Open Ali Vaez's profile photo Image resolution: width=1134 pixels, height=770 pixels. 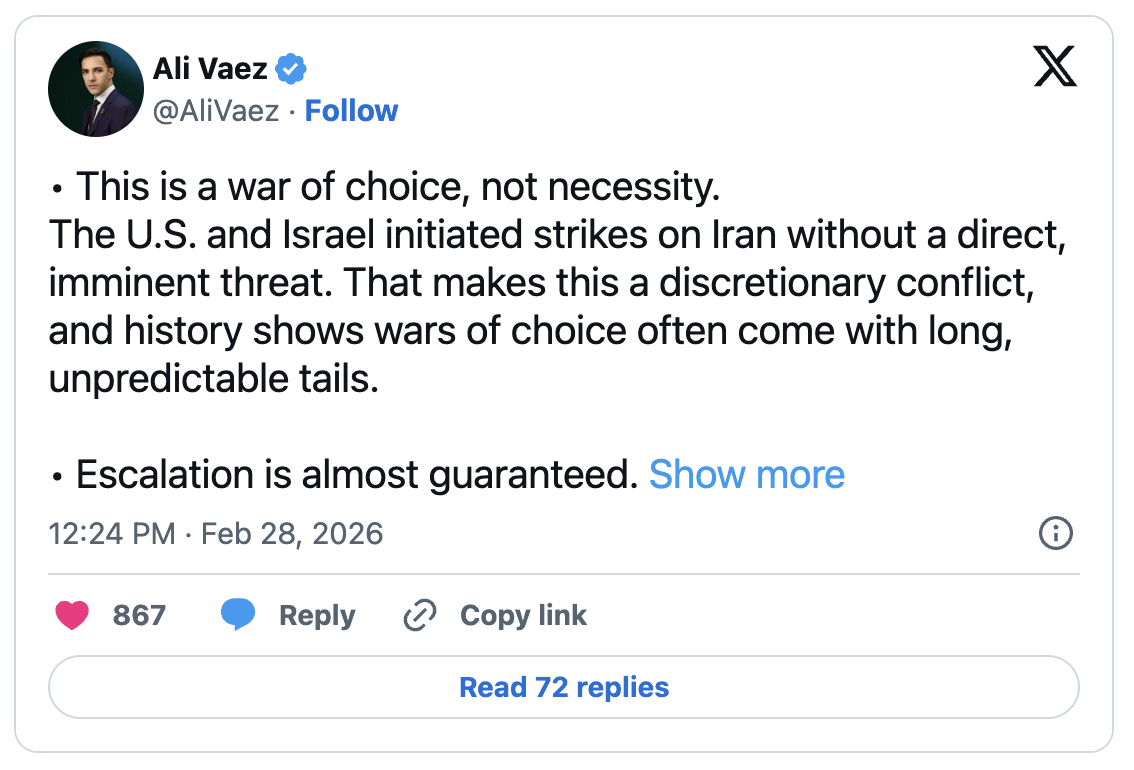[96, 89]
